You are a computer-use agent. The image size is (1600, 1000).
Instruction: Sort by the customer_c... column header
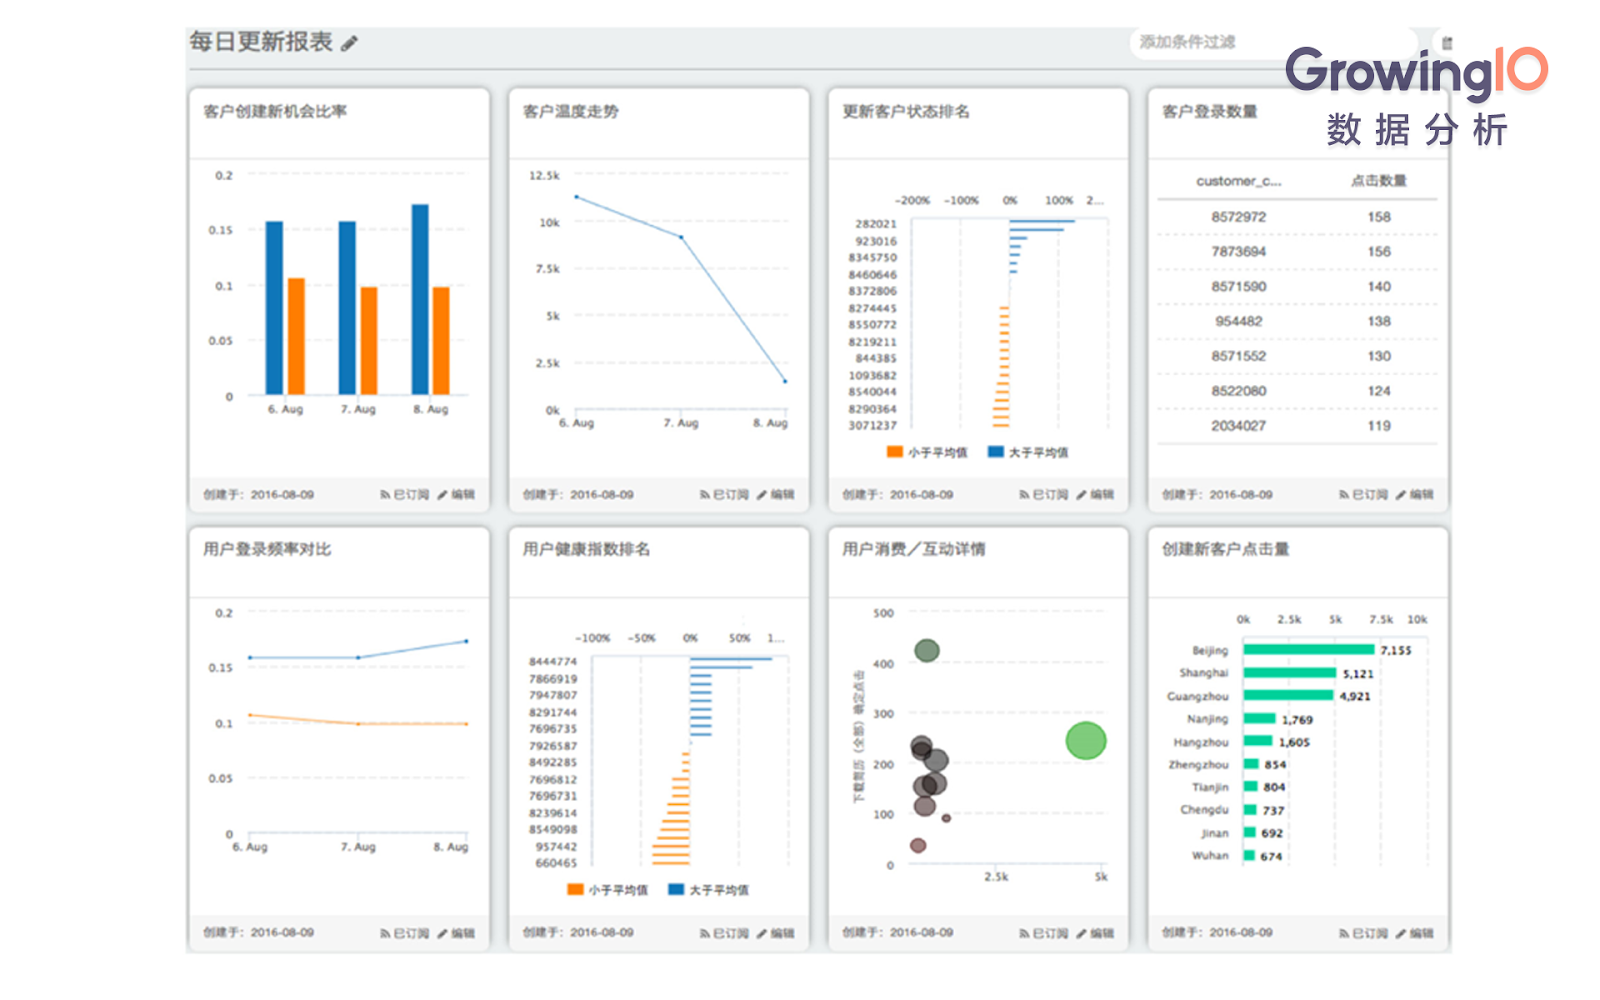[1238, 181]
